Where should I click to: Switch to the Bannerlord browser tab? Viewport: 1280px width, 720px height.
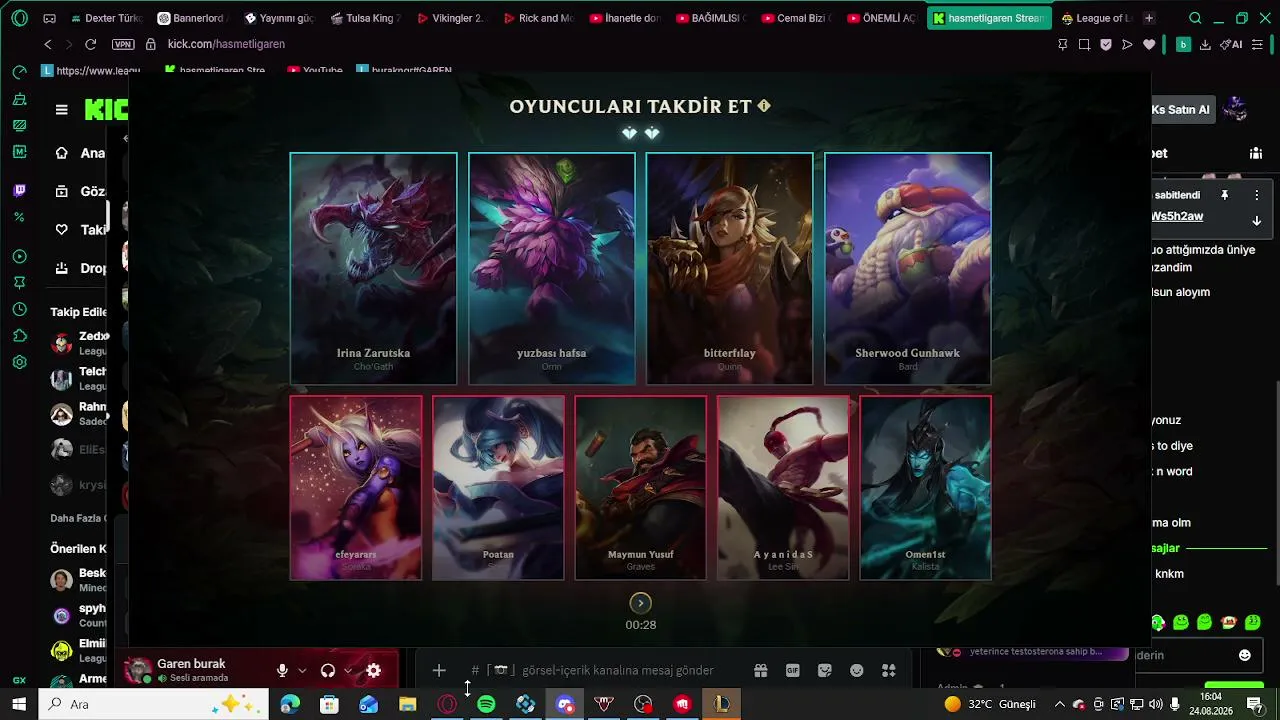(194, 18)
